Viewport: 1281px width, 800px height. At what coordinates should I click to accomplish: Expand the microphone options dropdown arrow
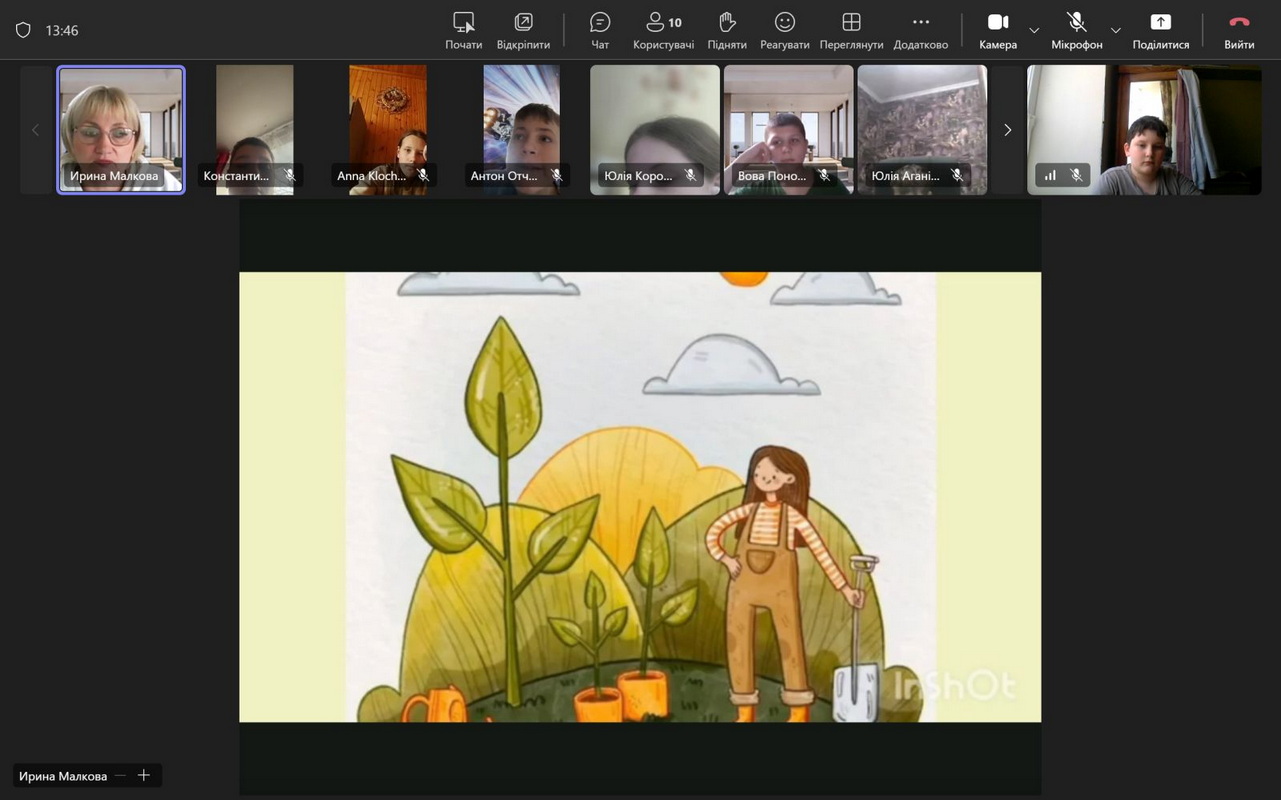pos(1116,30)
